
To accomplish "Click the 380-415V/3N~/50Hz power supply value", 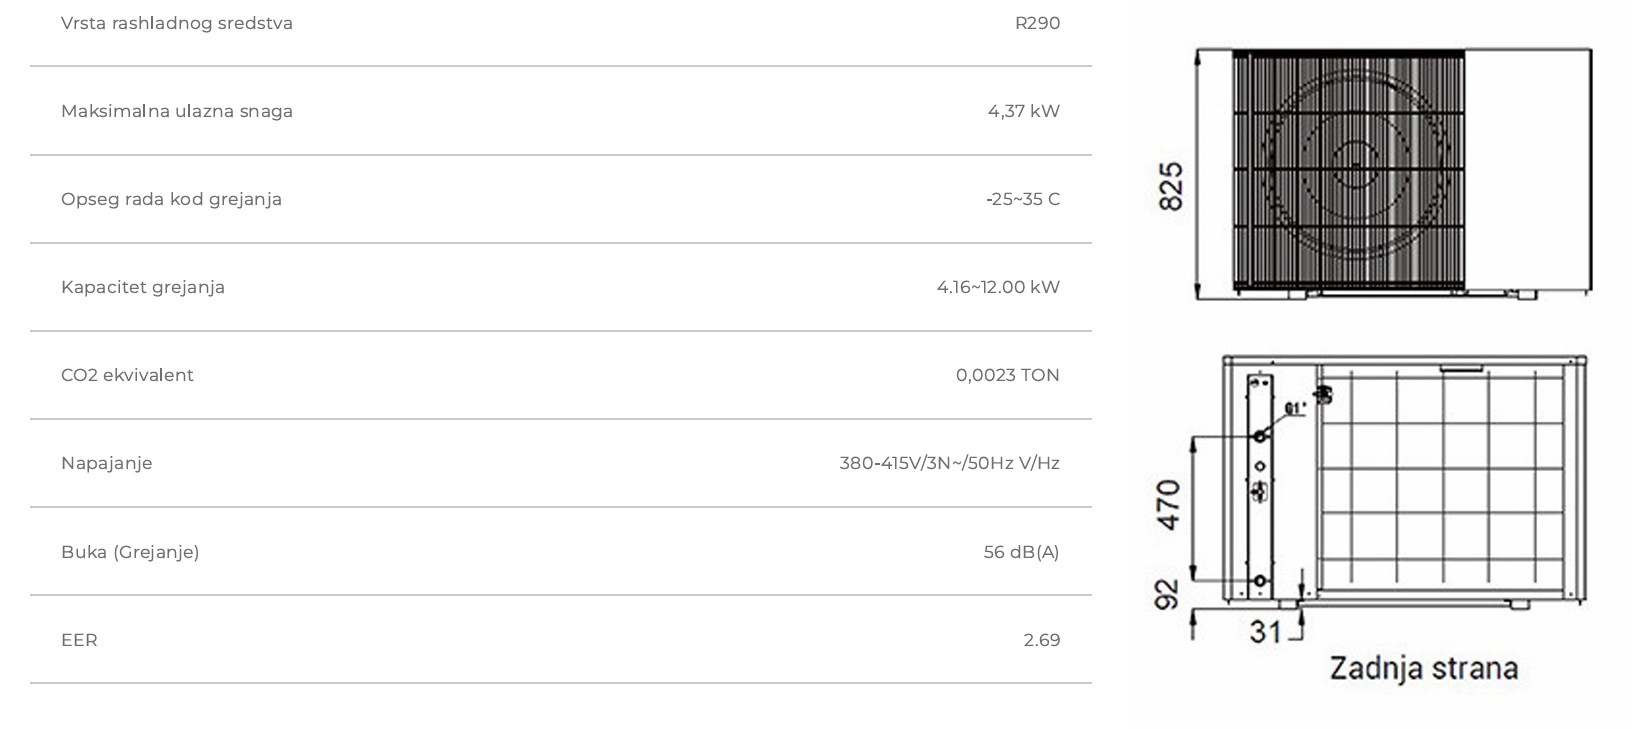I will 949,463.
